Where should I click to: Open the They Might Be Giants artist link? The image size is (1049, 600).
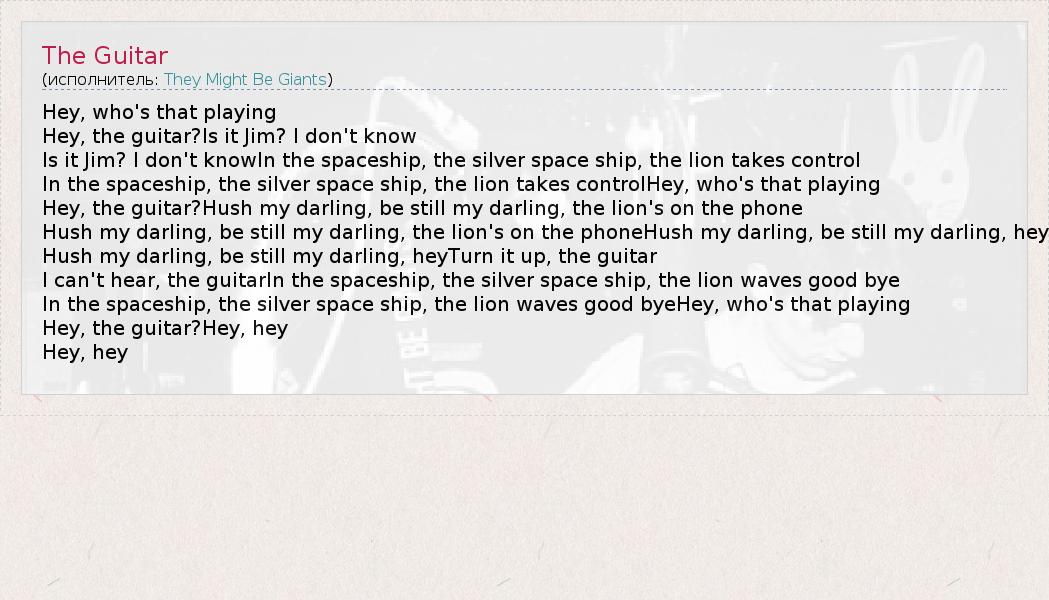pos(245,79)
